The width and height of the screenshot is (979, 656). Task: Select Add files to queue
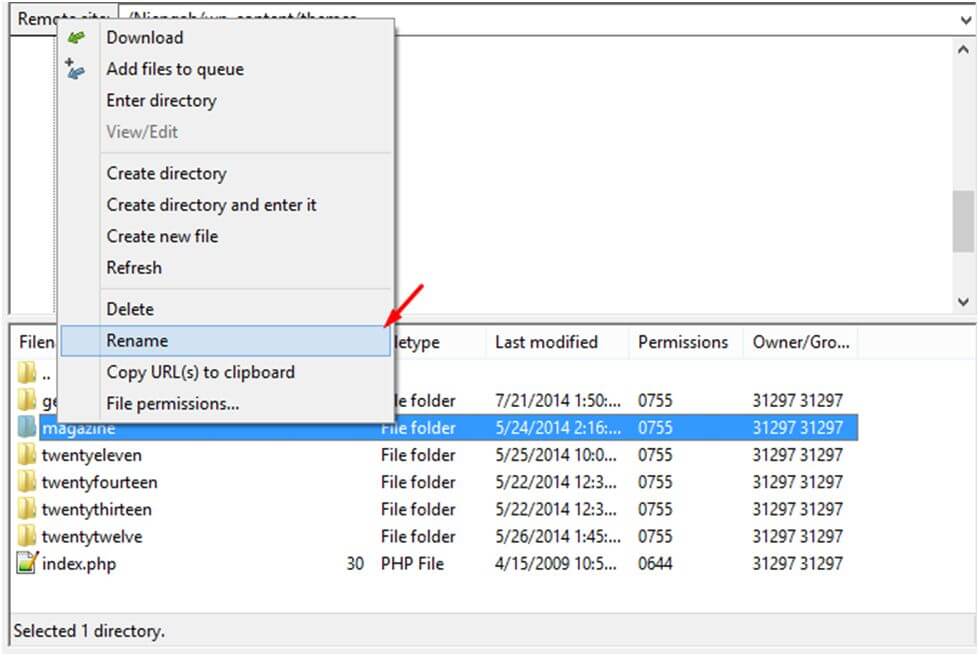point(175,69)
